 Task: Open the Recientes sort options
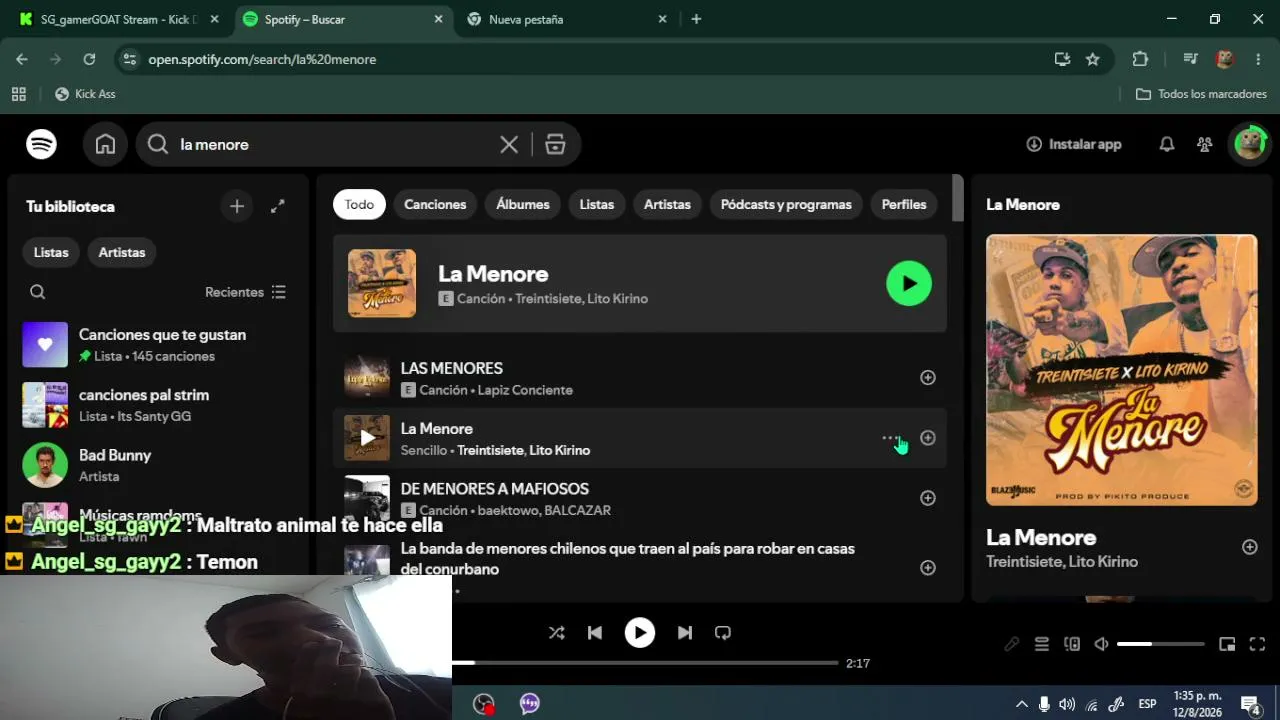click(x=246, y=292)
